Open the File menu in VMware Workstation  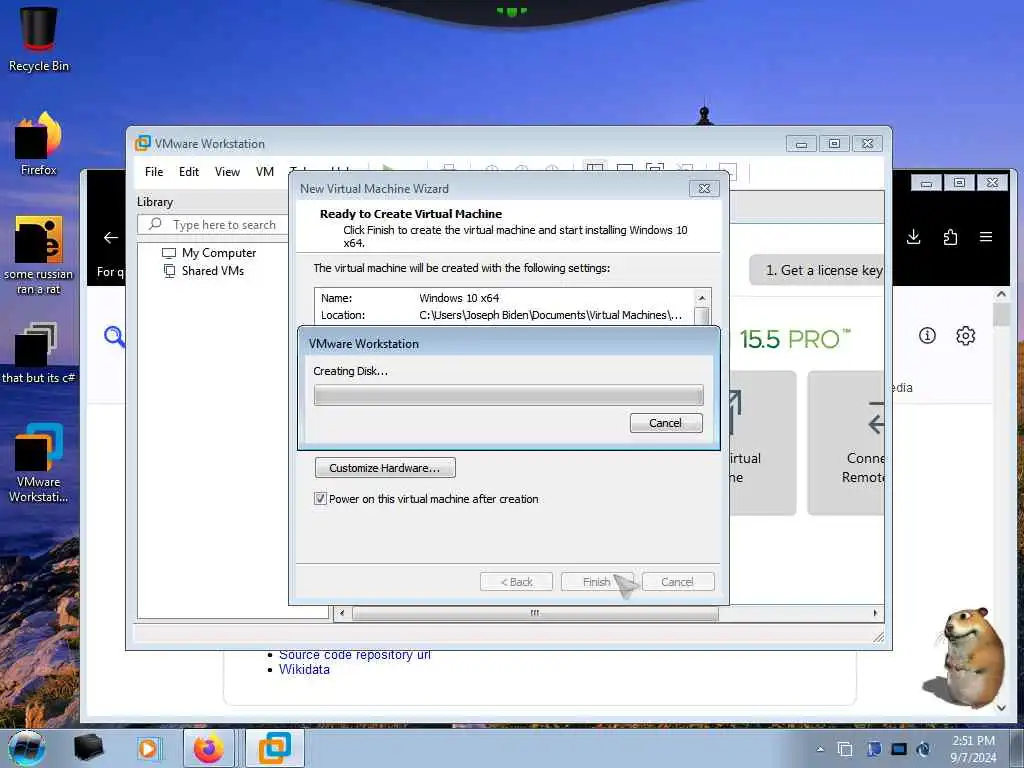(154, 172)
